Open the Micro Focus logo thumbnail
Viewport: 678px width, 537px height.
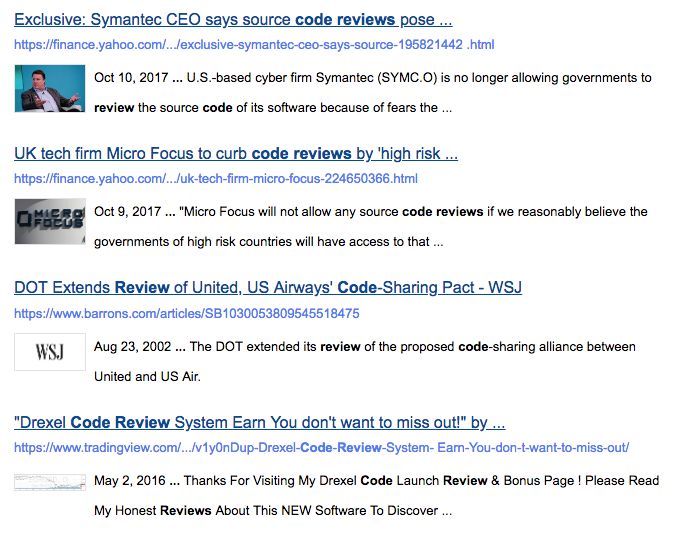coord(50,221)
